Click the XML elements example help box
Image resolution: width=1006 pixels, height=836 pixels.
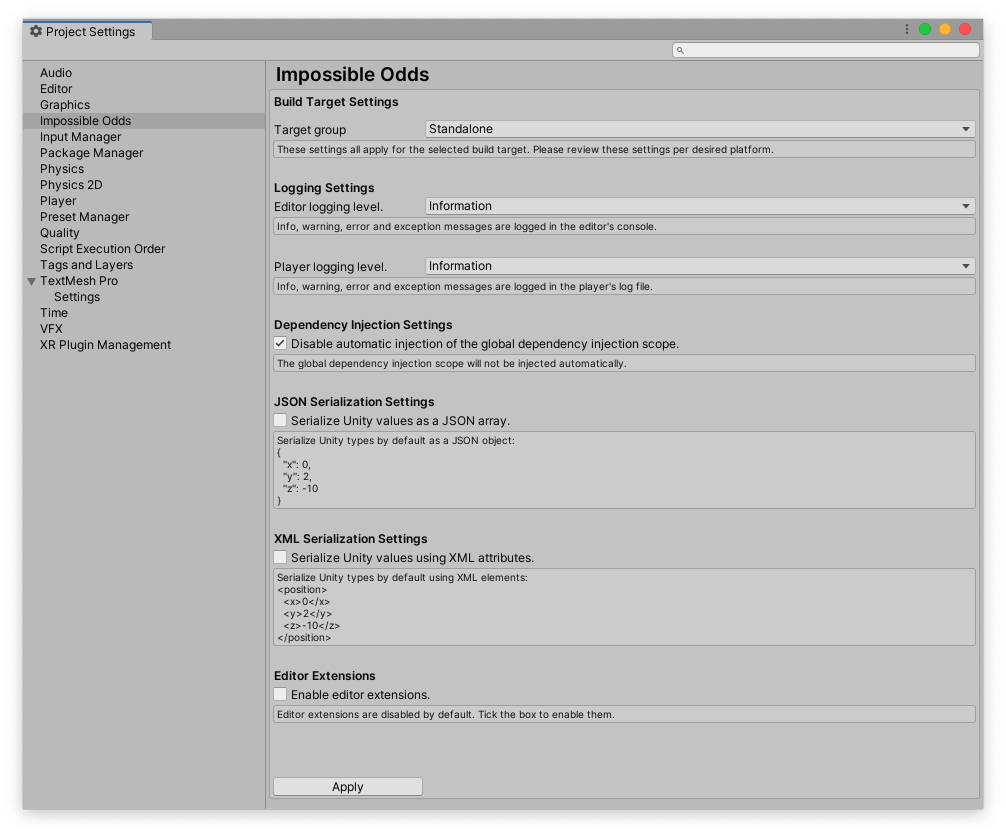click(x=624, y=607)
